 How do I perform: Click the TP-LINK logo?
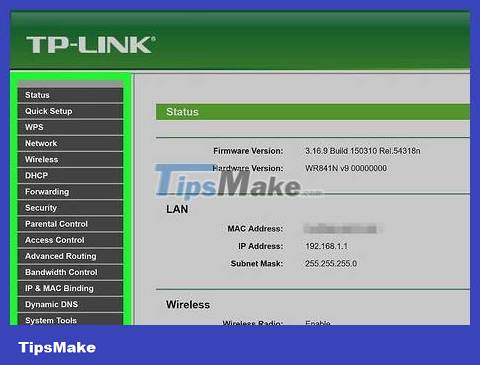[x=91, y=45]
